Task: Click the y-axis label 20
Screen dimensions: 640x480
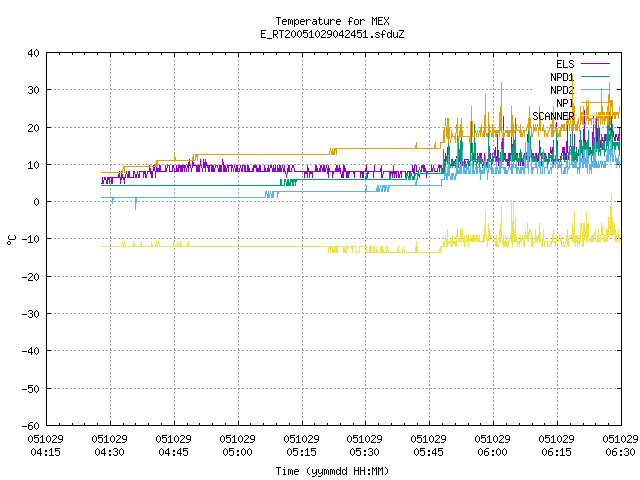Action: [x=33, y=128]
